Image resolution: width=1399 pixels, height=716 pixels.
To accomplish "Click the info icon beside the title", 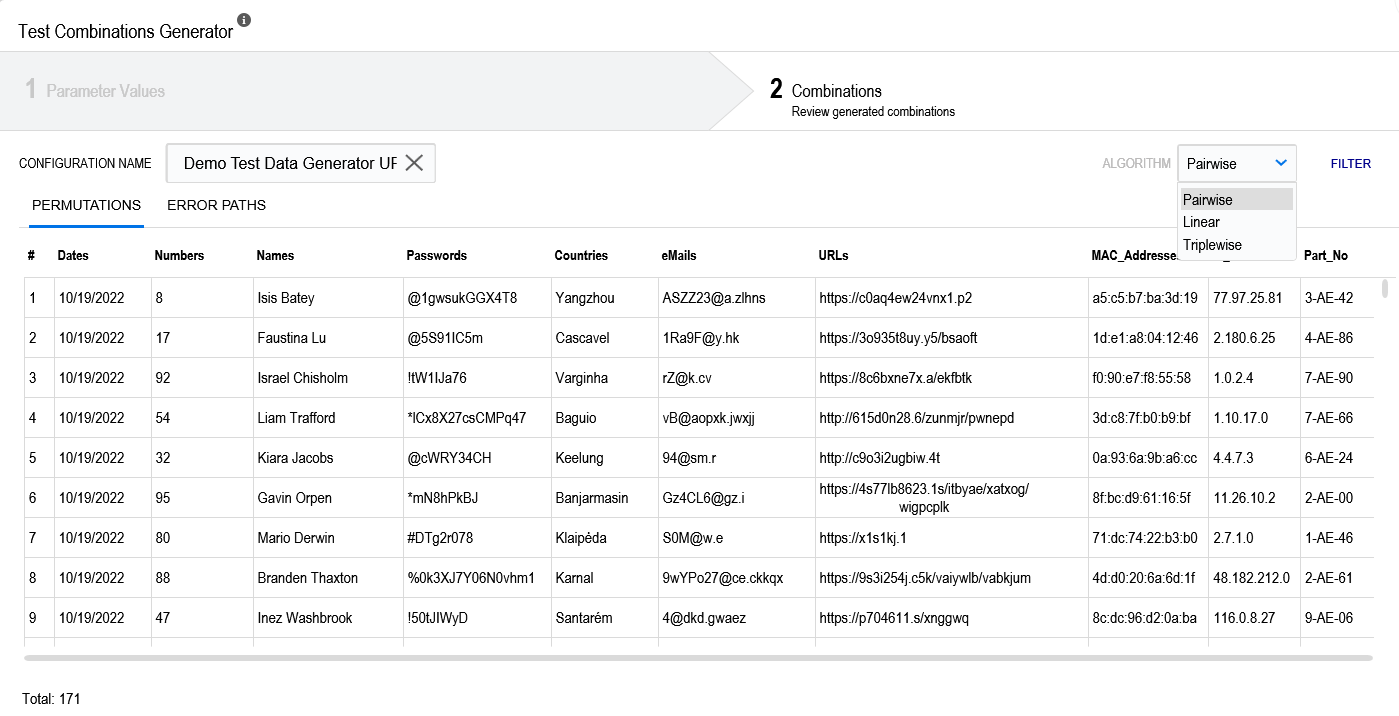I will pos(245,20).
